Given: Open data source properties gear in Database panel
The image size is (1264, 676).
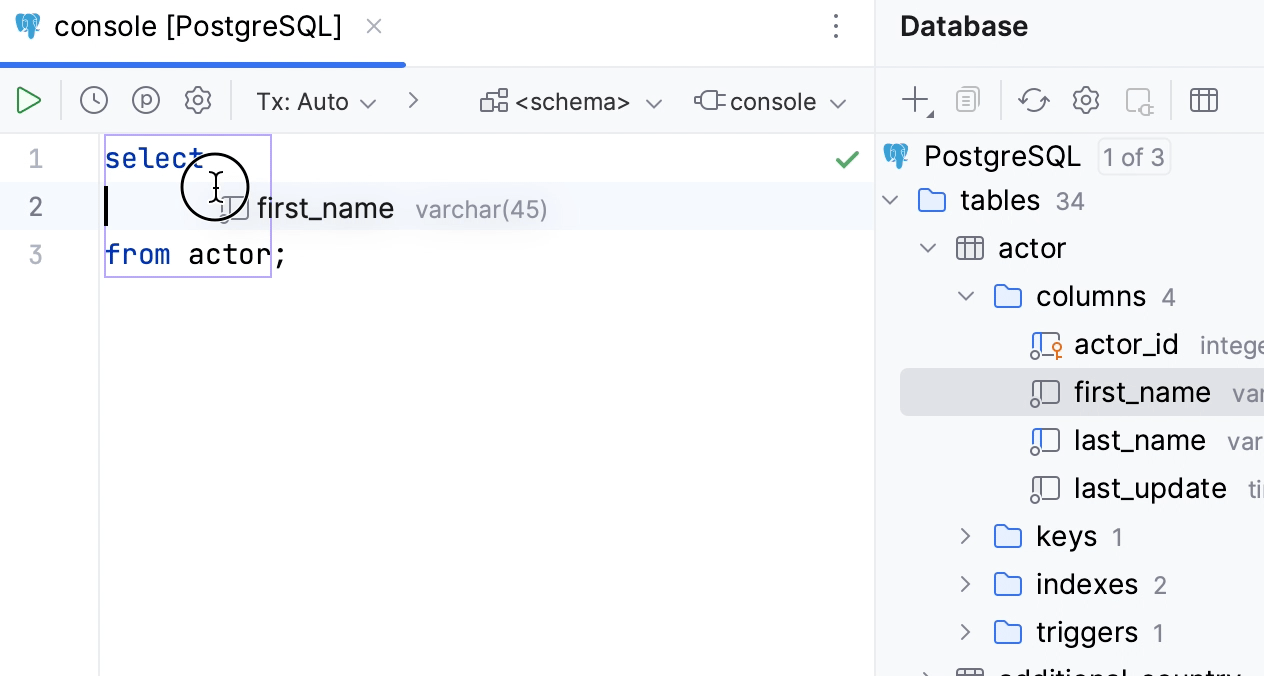Looking at the screenshot, I should tap(1085, 100).
